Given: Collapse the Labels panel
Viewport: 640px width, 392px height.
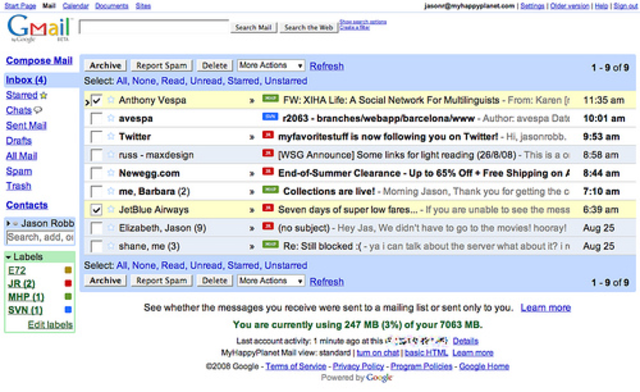Looking at the screenshot, I should (8, 257).
